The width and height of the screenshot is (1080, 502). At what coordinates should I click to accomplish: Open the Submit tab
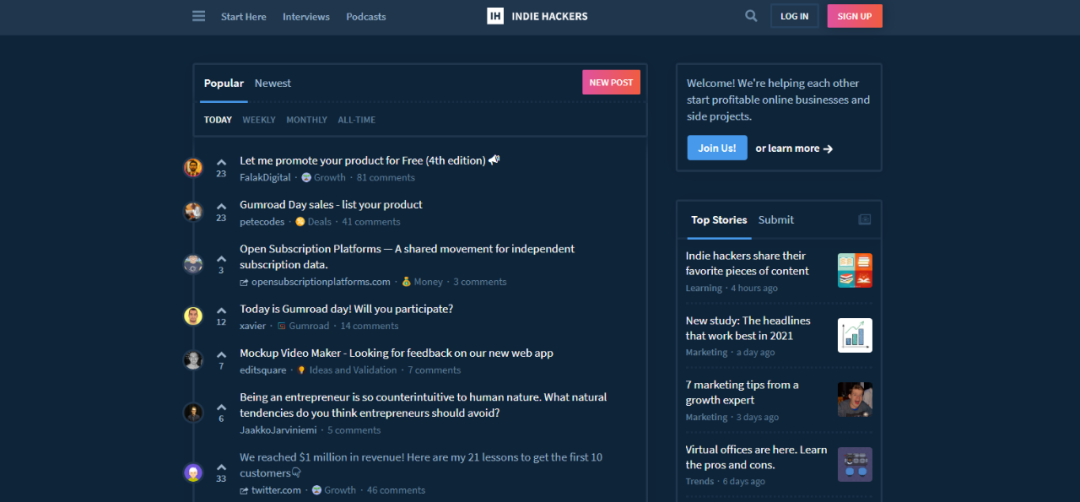[x=776, y=220]
